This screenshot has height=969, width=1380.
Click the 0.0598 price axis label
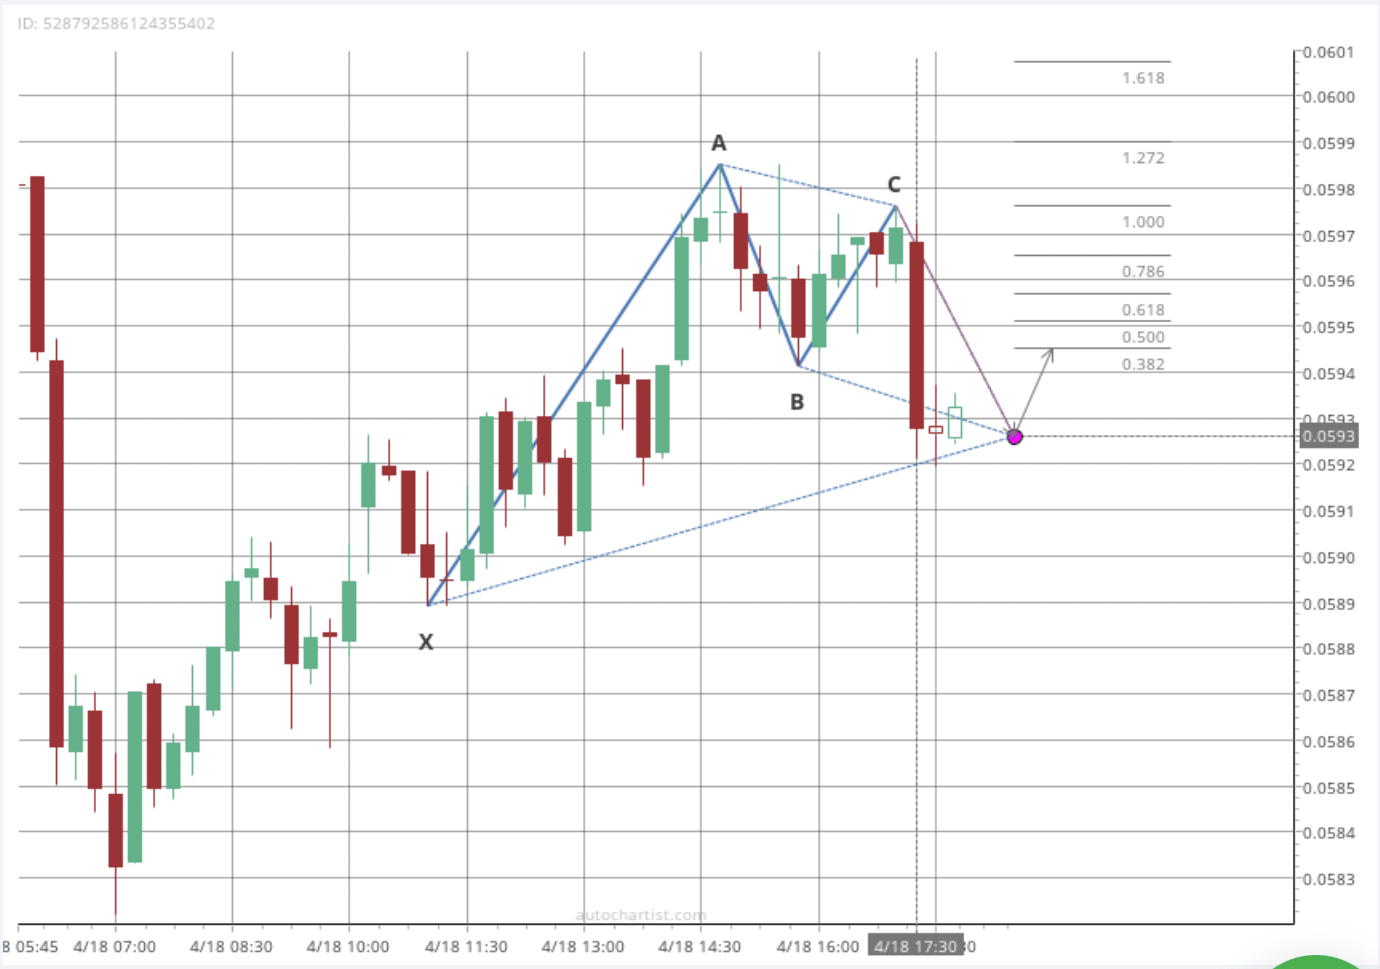(x=1329, y=190)
